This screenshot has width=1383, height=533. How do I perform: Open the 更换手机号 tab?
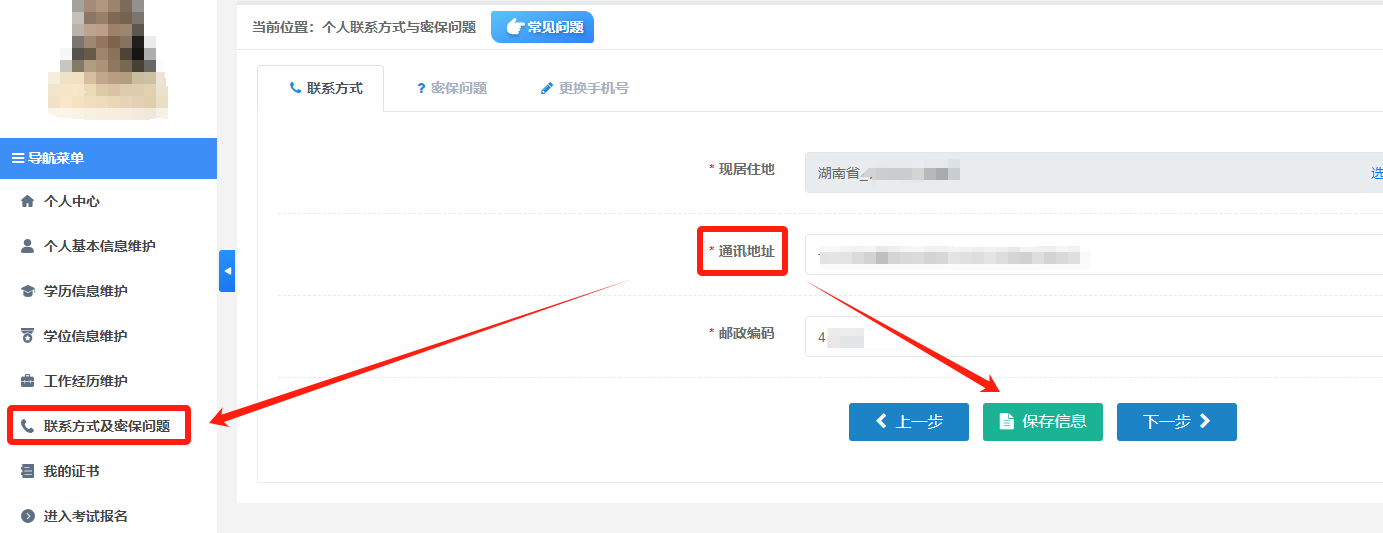click(584, 88)
